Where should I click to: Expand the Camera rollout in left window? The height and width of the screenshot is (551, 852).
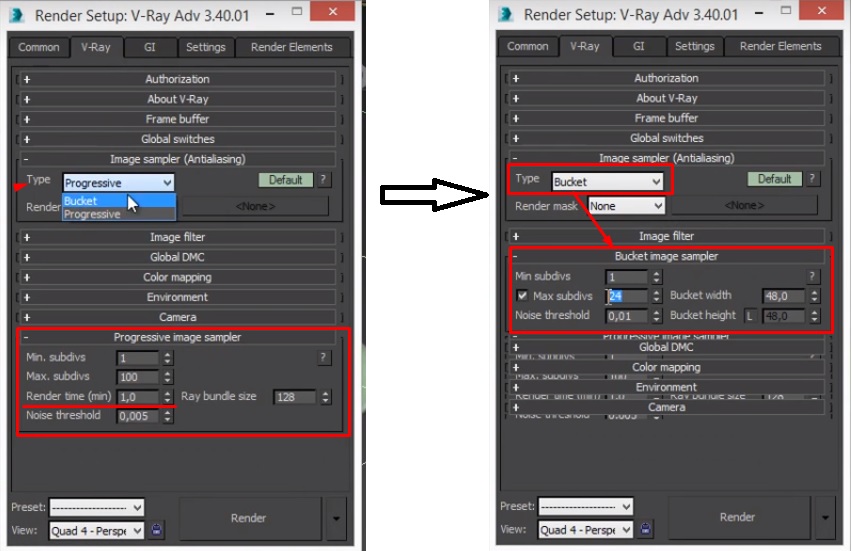tap(178, 317)
